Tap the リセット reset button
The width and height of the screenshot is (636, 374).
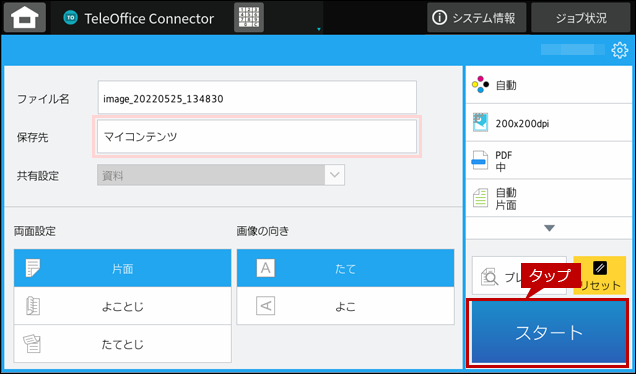click(x=599, y=275)
